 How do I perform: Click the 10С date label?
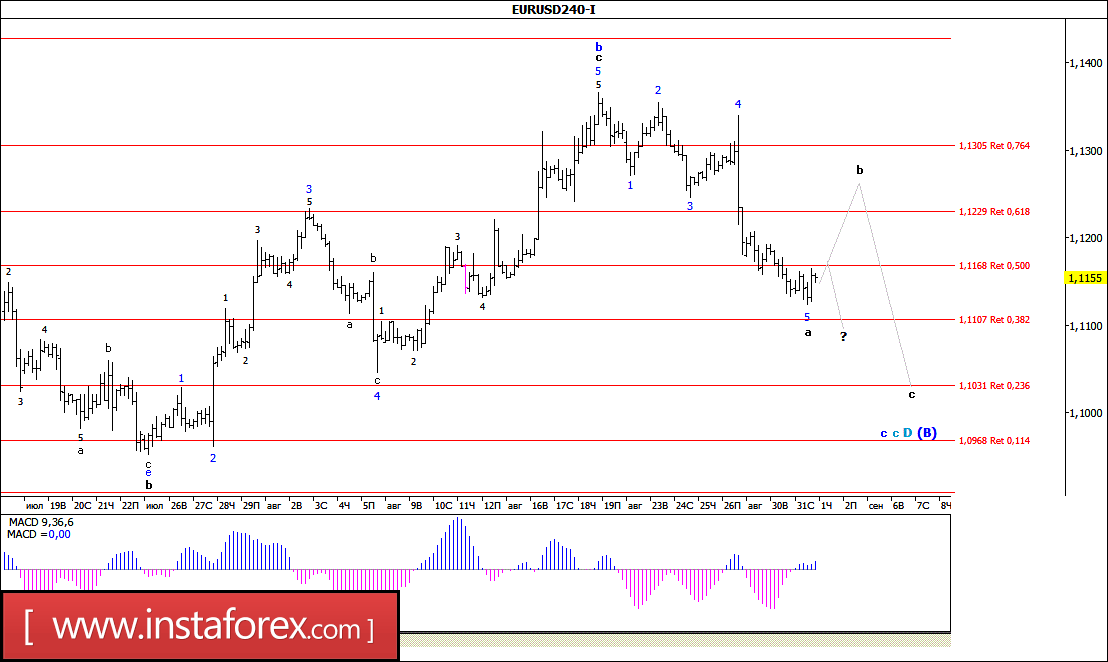click(443, 506)
